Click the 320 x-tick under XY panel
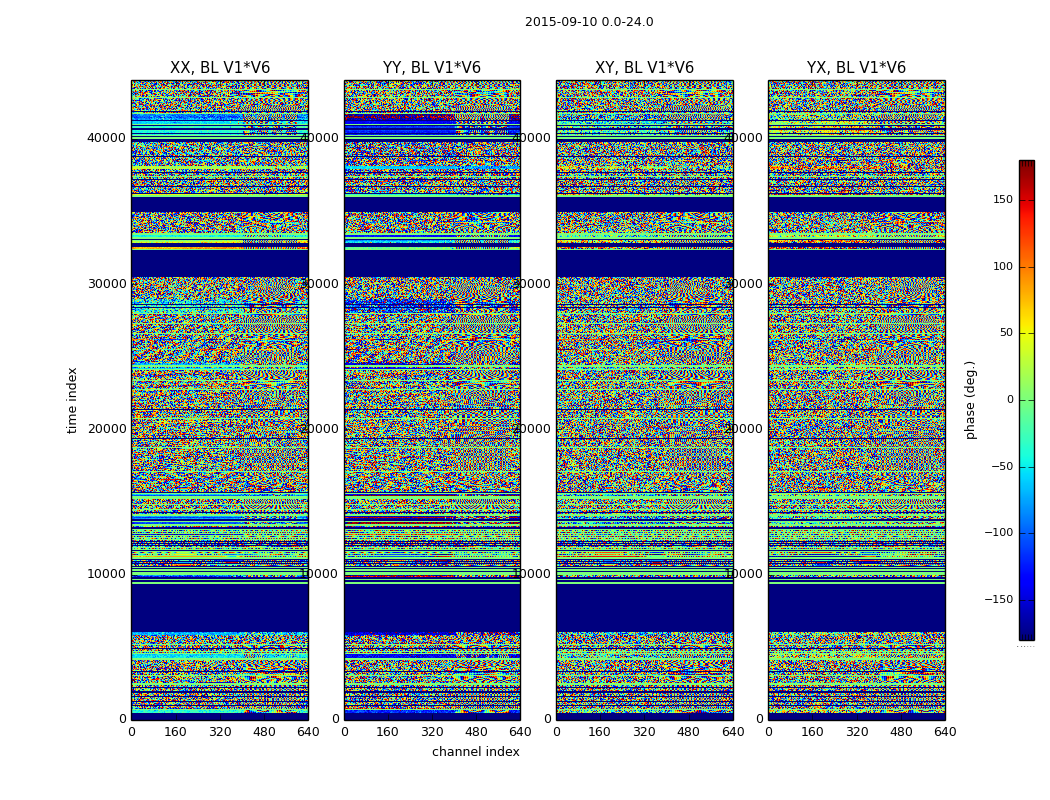The height and width of the screenshot is (800, 1050). 644,732
